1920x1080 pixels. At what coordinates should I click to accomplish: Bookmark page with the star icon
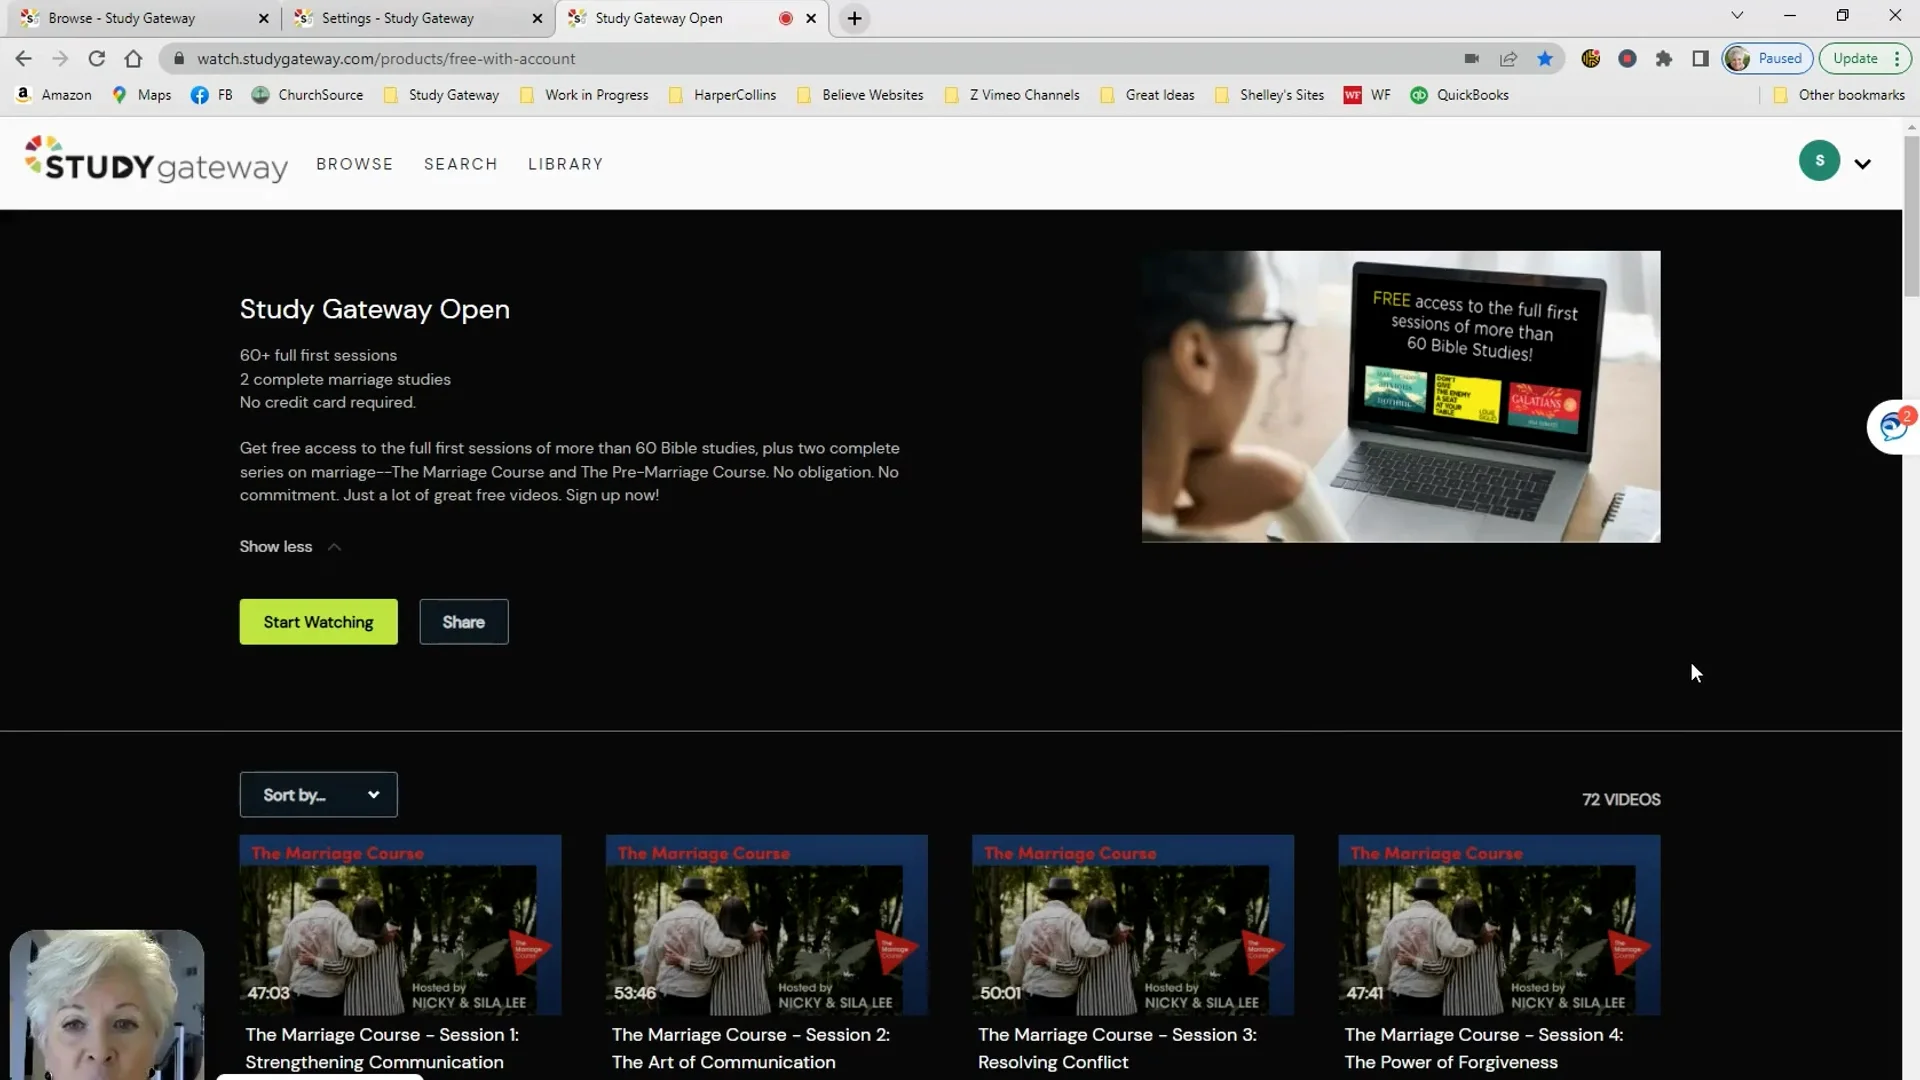[1545, 59]
